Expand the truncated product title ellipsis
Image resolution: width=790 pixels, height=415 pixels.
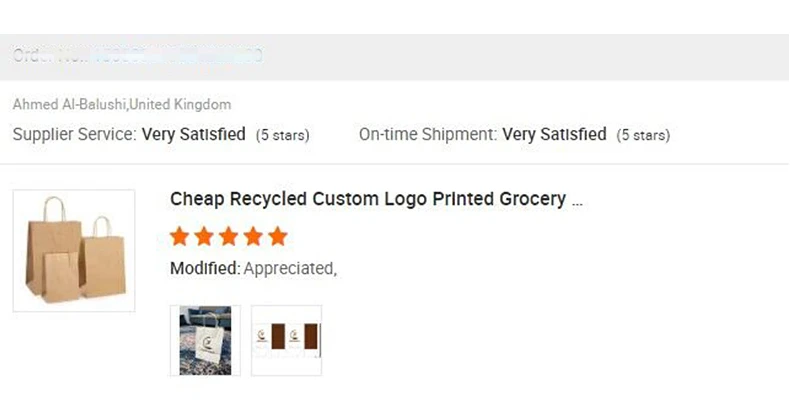click(576, 201)
